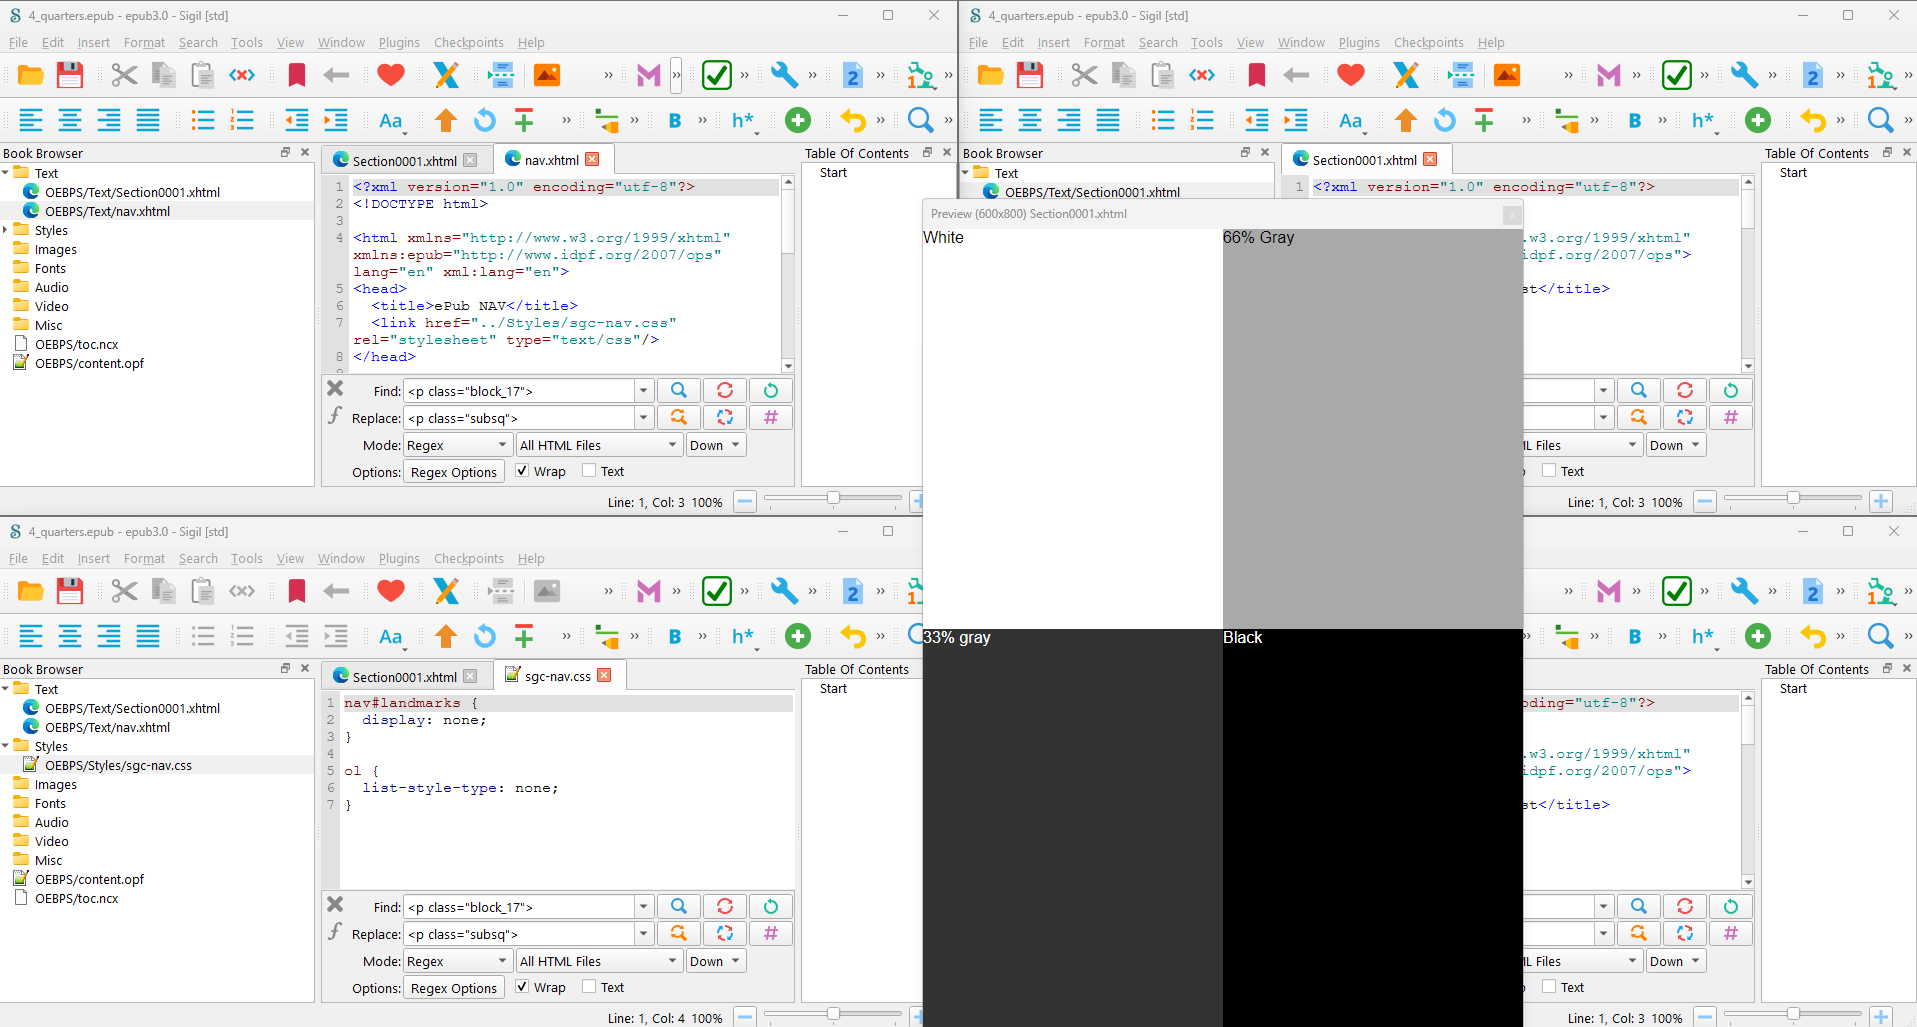Open All HTML Files dropdown in top-left window
The width and height of the screenshot is (1917, 1027).
[599, 445]
